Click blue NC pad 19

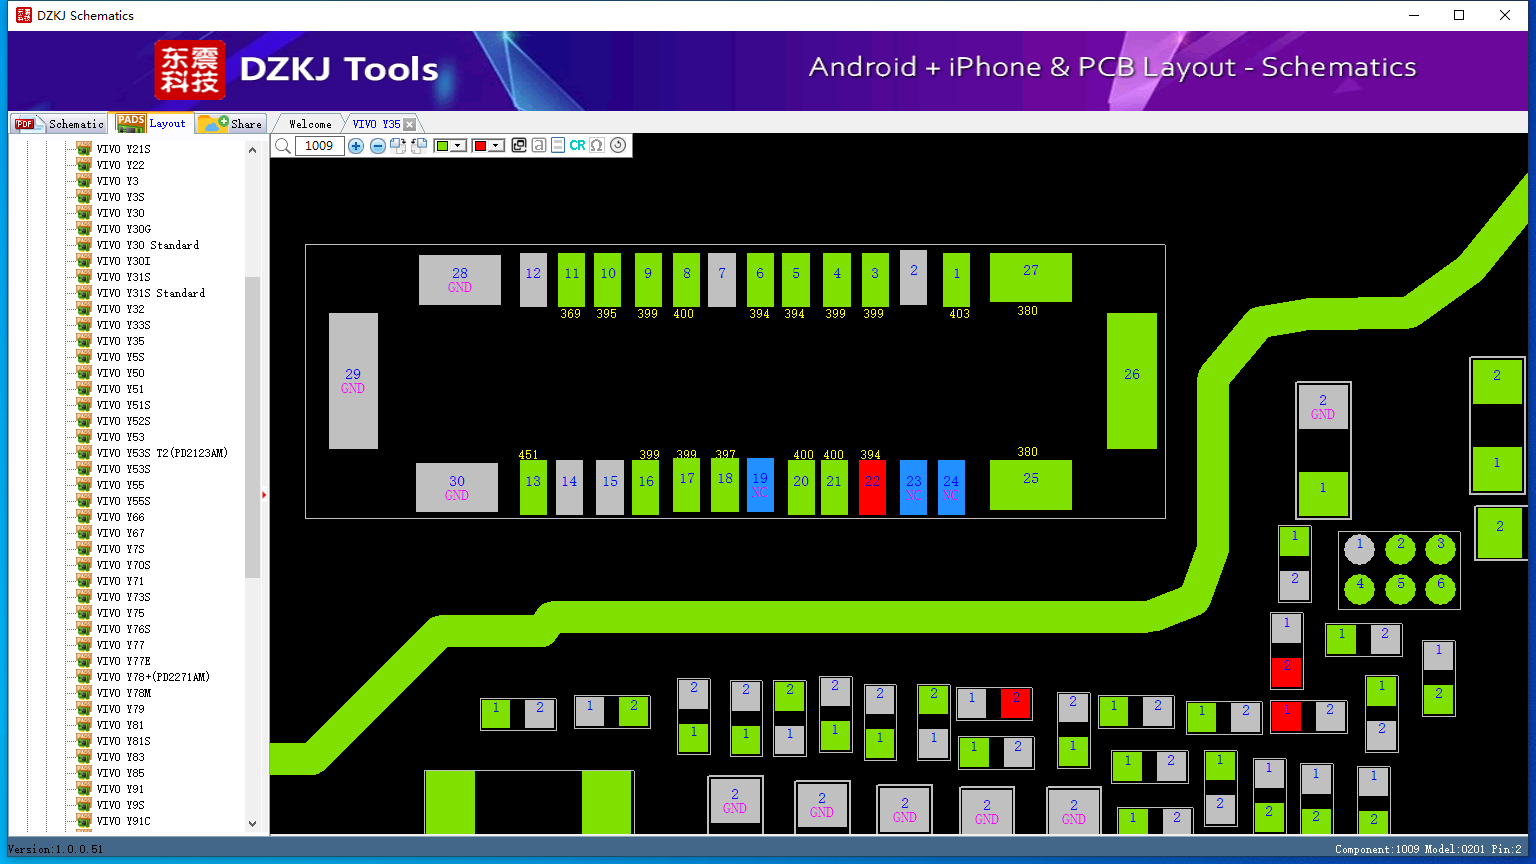coord(760,485)
